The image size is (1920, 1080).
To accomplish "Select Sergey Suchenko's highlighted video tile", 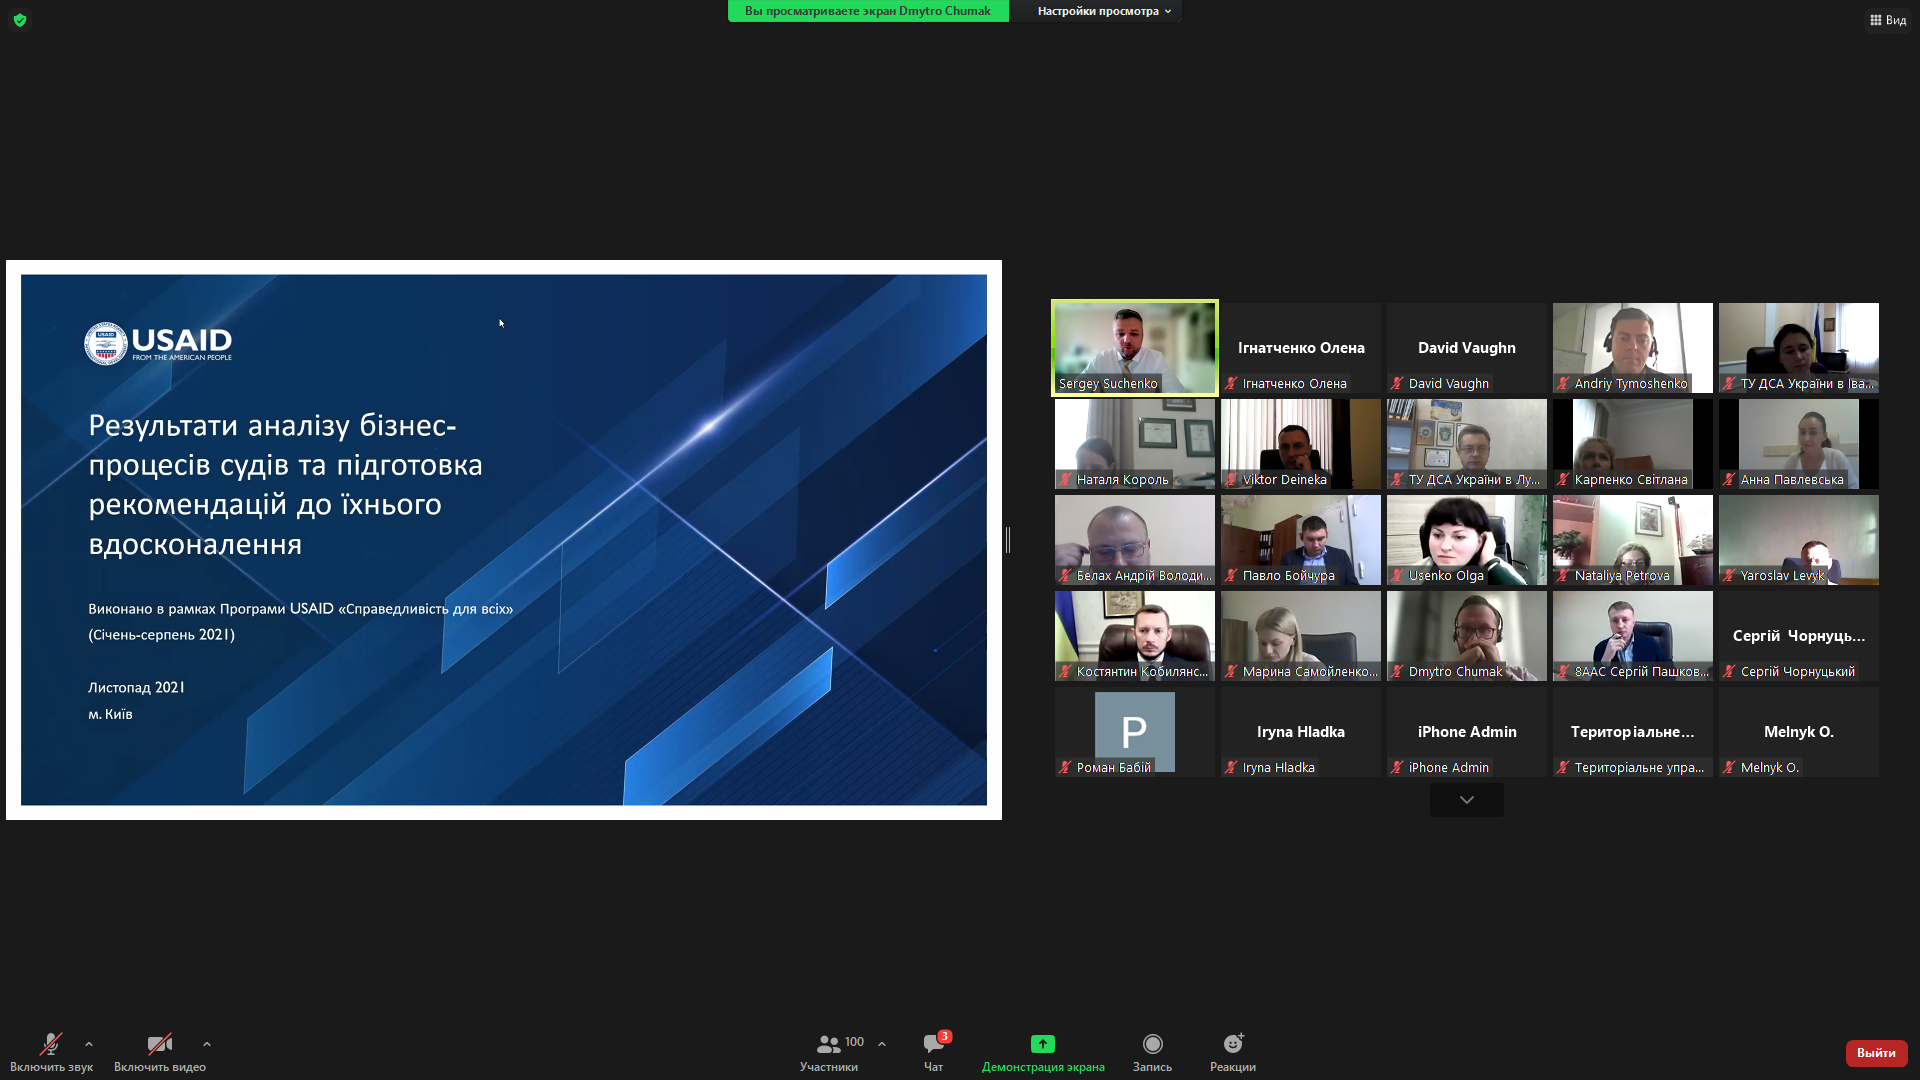I will [1134, 347].
